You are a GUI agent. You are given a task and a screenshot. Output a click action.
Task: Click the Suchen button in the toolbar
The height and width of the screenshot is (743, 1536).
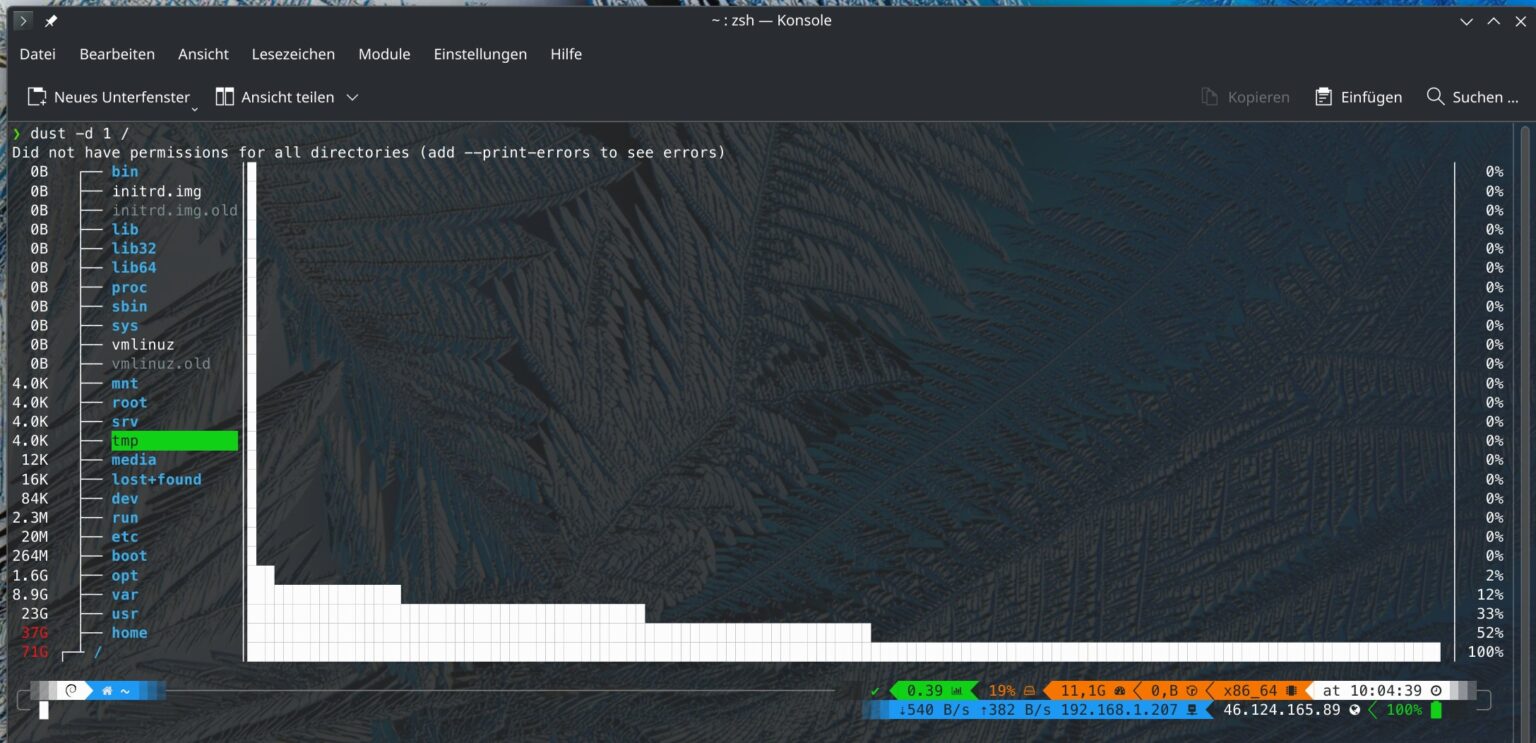pos(1471,96)
